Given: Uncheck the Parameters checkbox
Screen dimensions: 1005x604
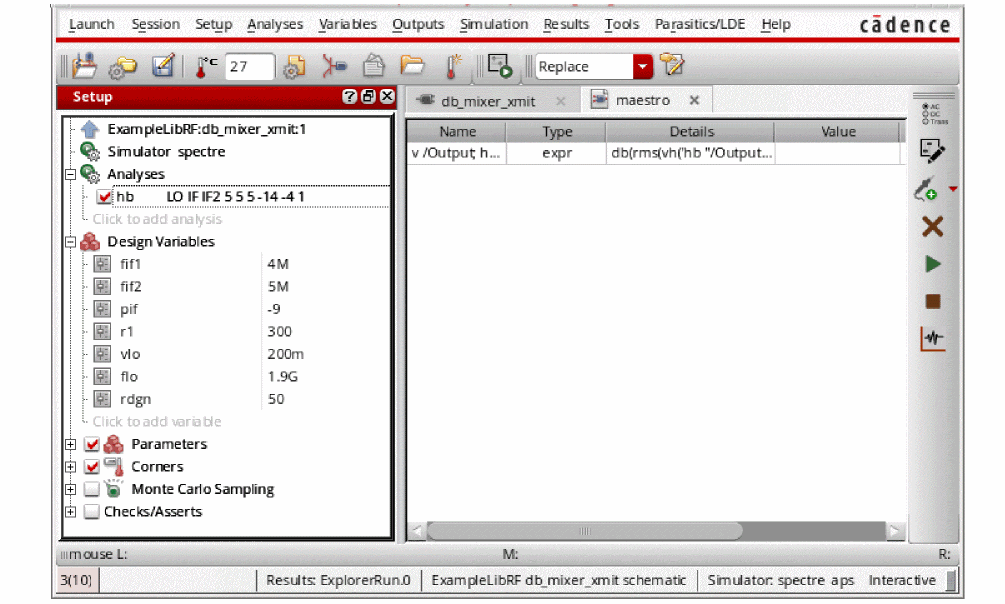Looking at the screenshot, I should click(92, 444).
